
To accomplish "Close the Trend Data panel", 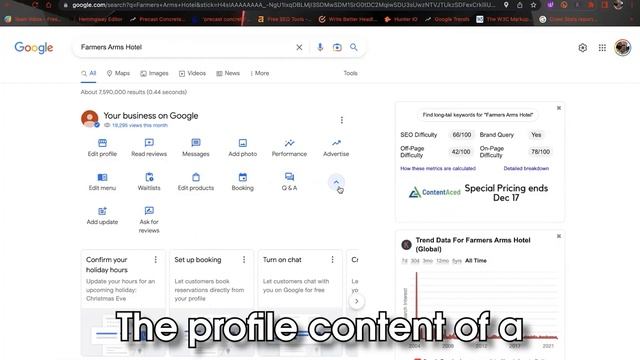I will 559,236.
